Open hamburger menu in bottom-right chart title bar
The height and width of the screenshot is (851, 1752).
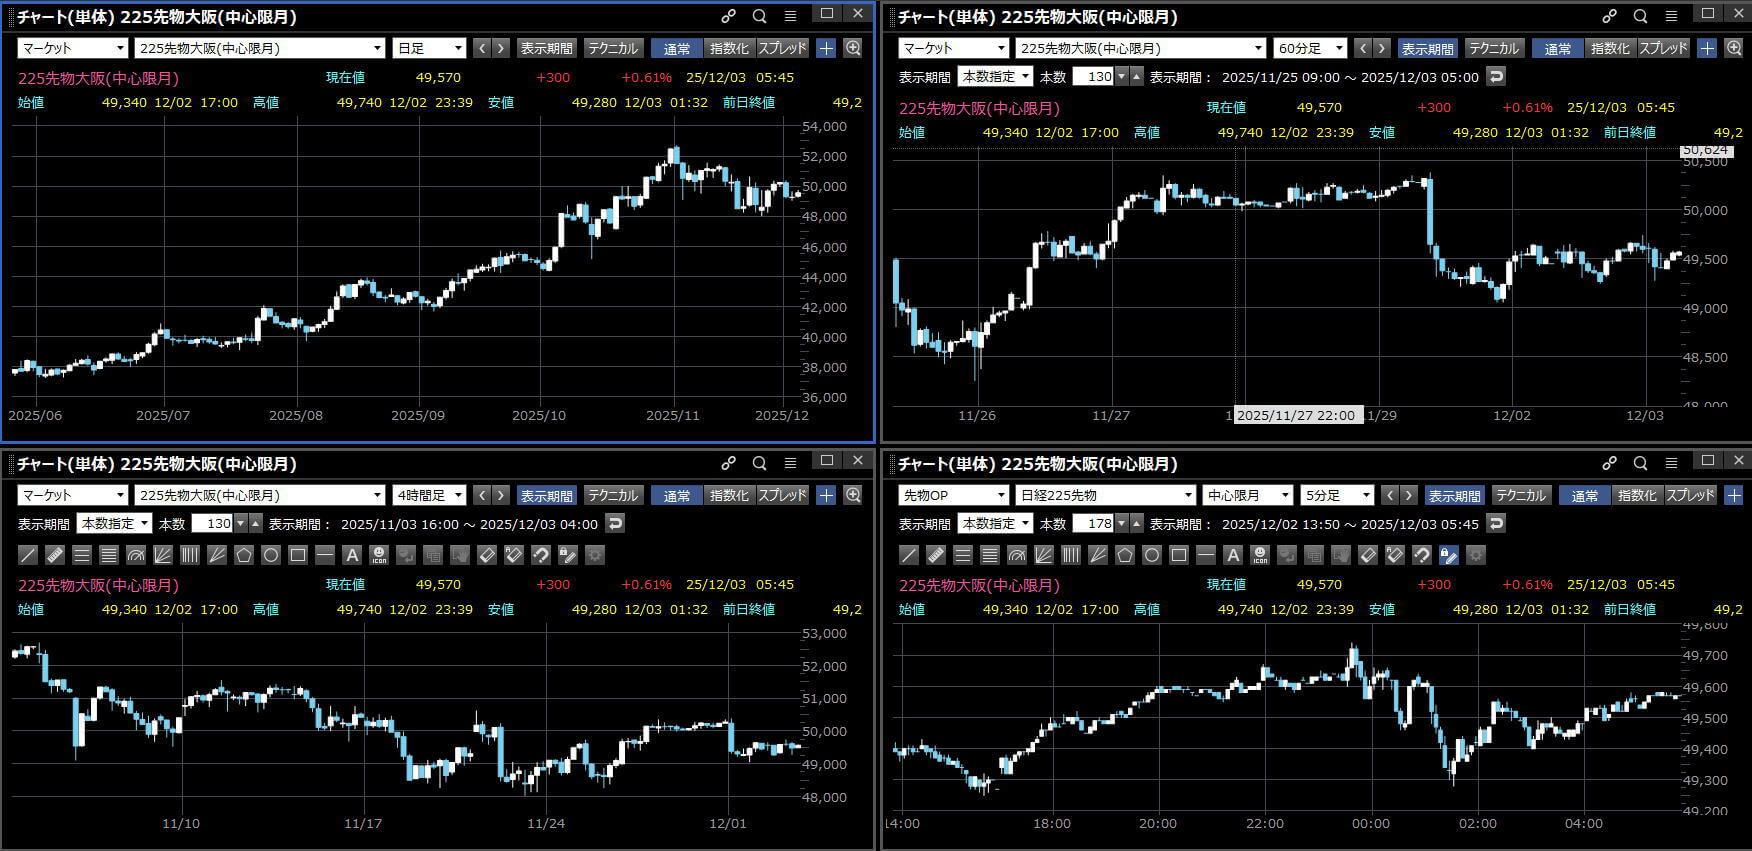click(1671, 463)
